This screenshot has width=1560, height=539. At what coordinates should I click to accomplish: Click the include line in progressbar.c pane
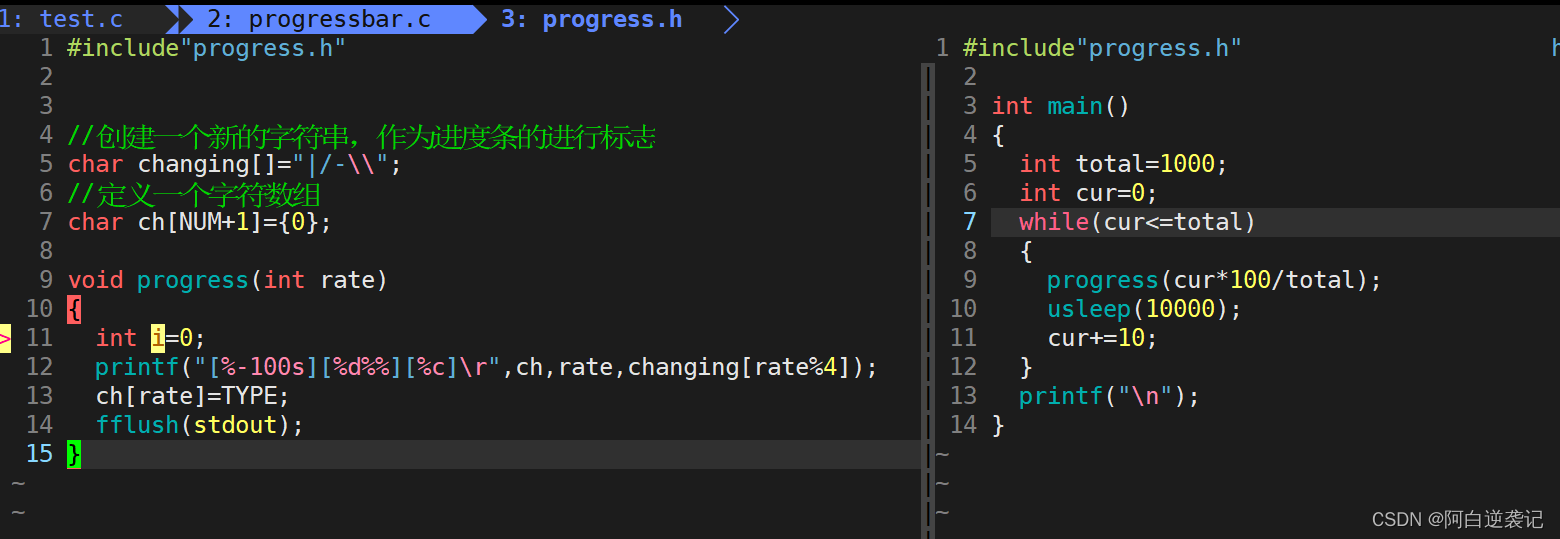point(207,48)
